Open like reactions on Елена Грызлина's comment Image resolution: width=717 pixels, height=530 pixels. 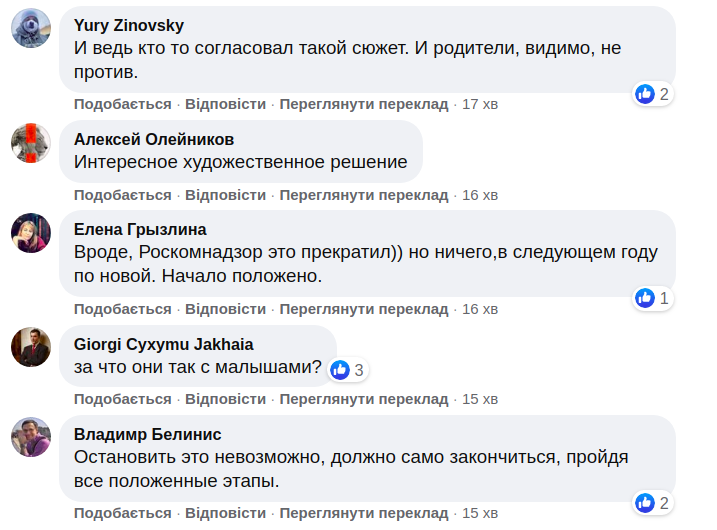pos(652,298)
